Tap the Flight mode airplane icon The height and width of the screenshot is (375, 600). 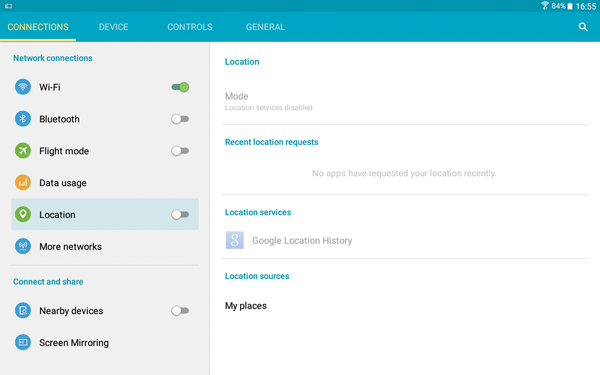tap(23, 151)
